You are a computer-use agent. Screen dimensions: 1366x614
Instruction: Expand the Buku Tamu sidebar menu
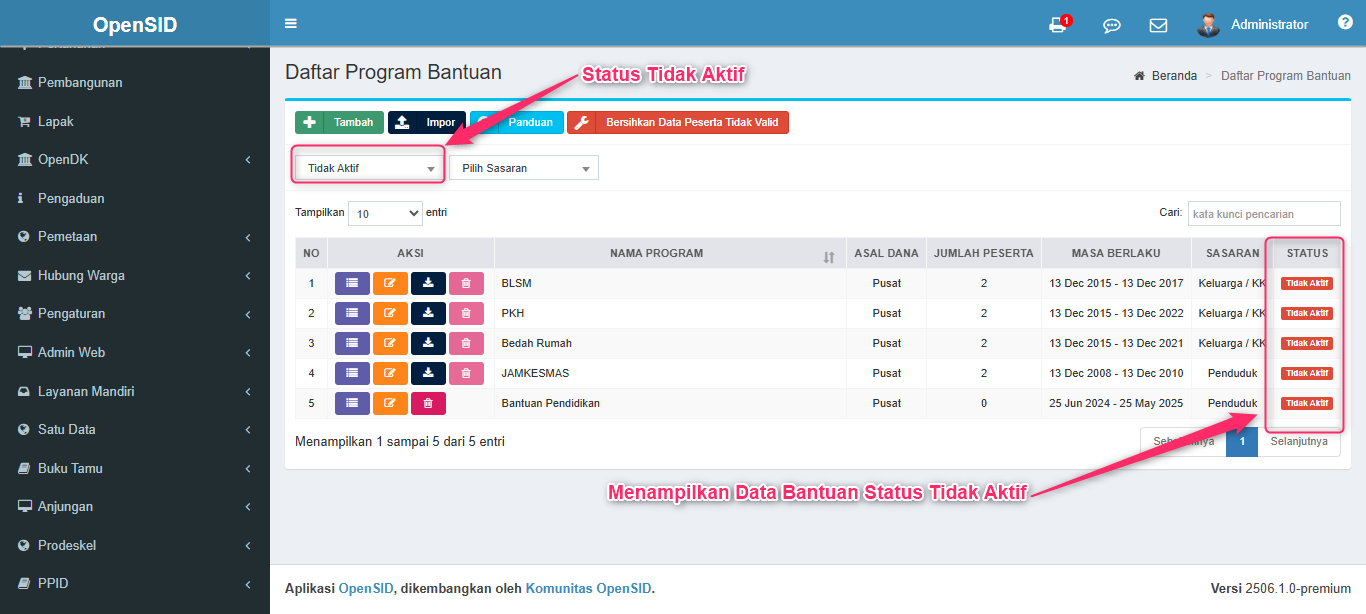[135, 468]
